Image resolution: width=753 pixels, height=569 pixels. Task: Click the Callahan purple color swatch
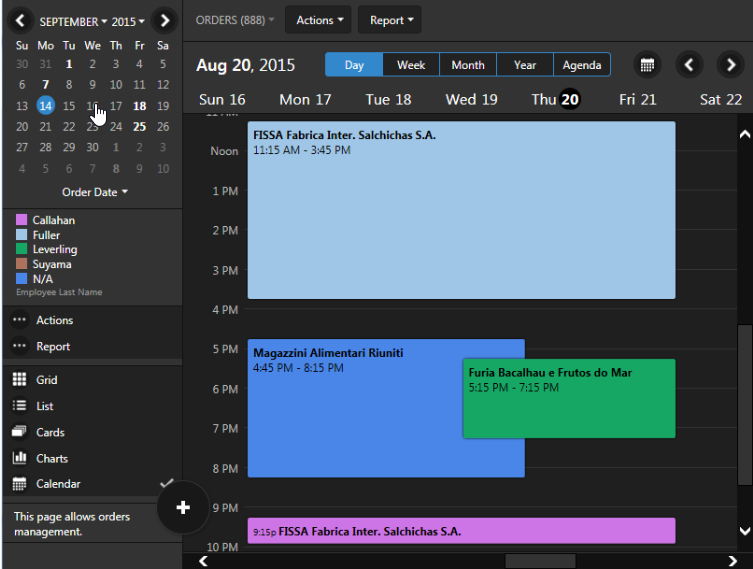(20, 220)
